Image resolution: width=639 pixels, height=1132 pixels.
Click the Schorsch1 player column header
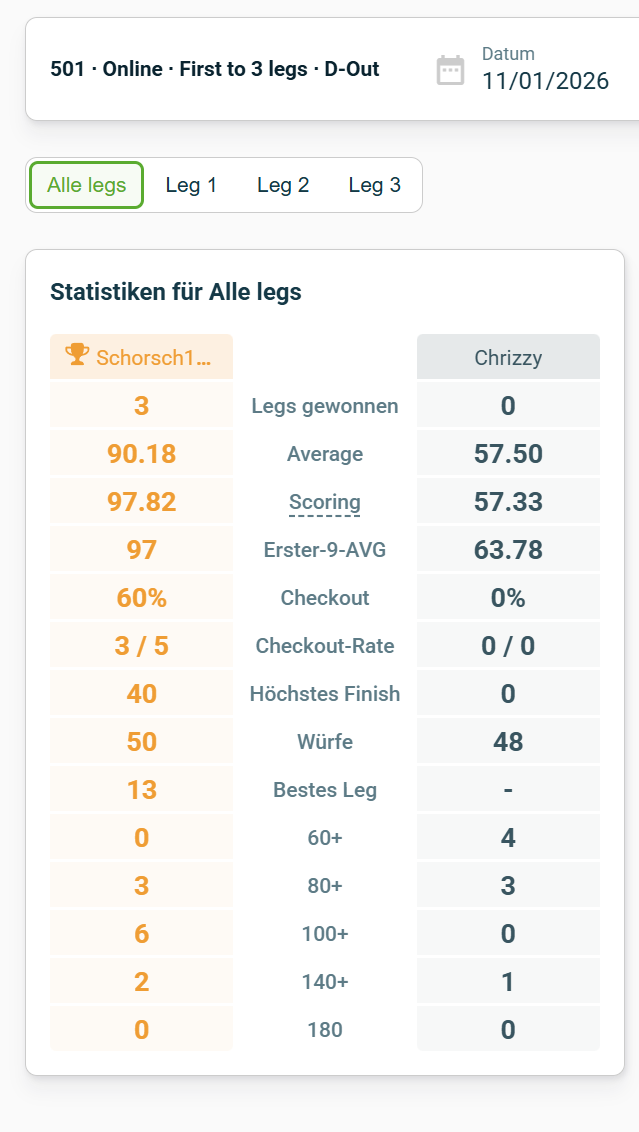[140, 356]
